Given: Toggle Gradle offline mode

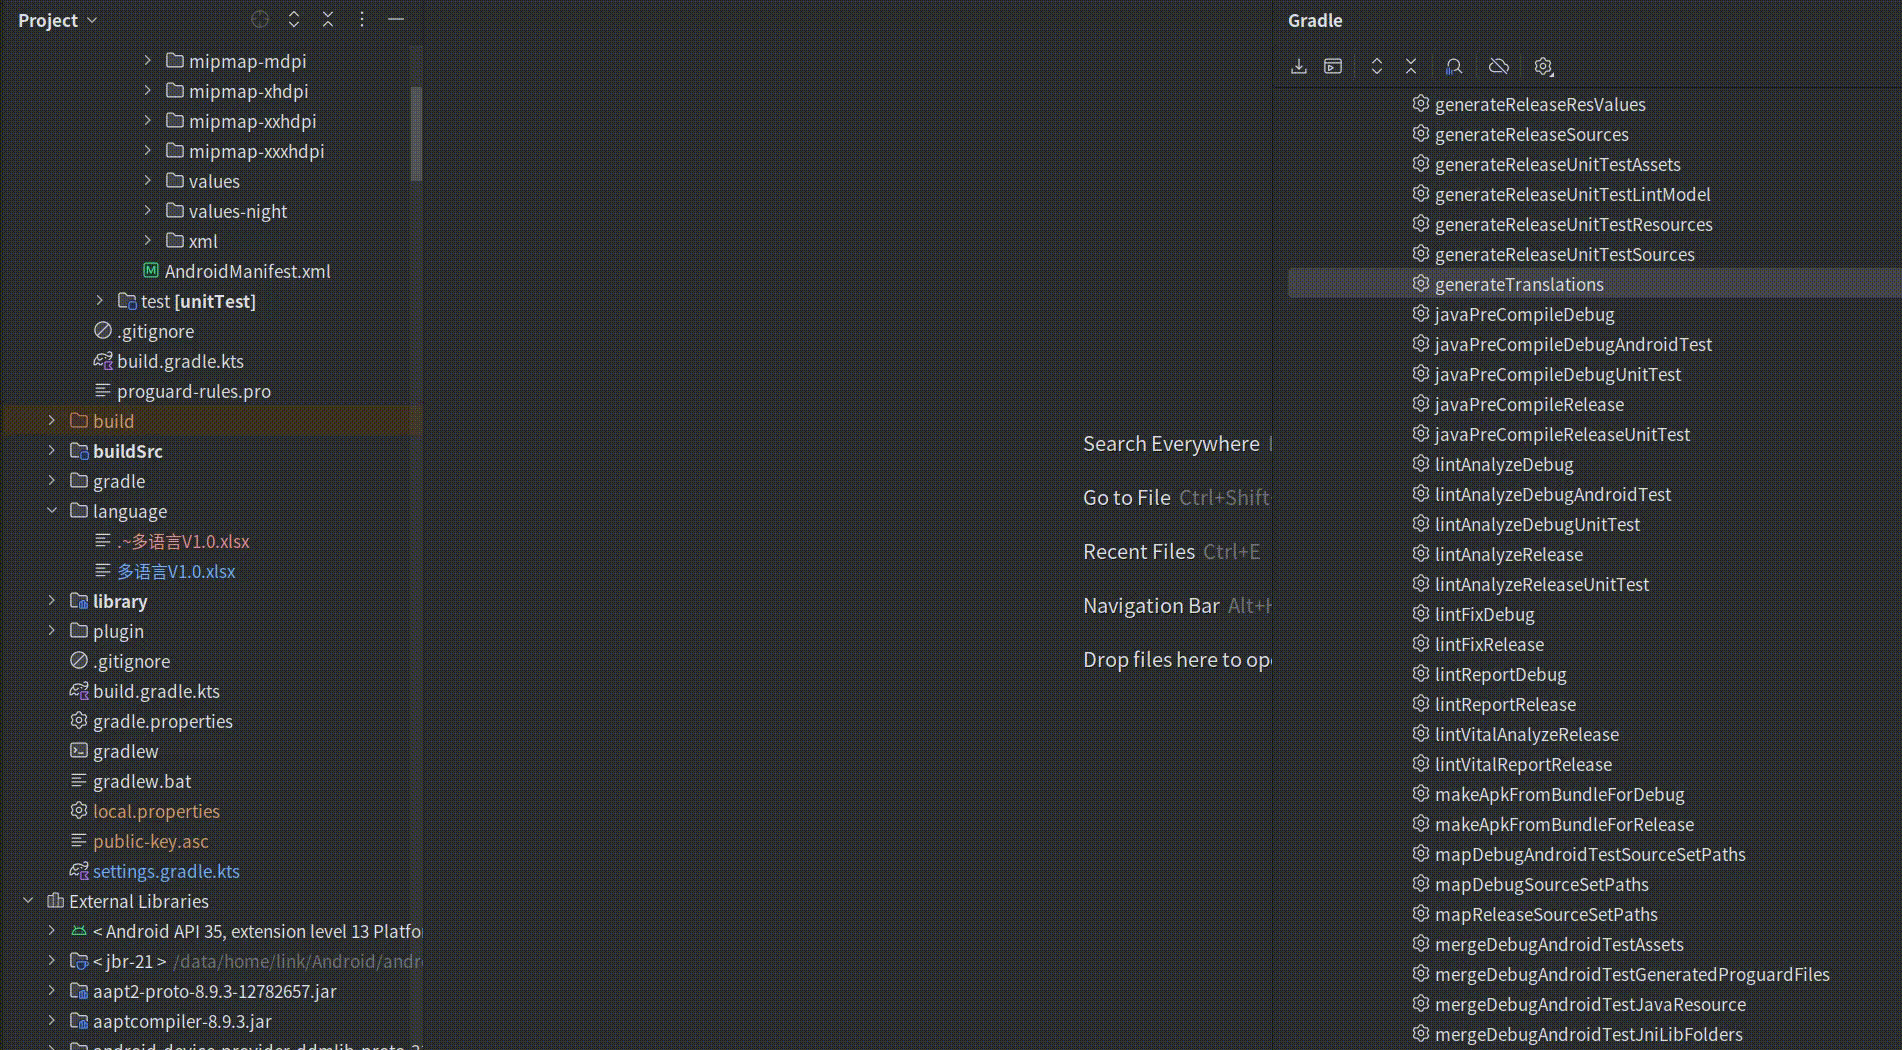Looking at the screenshot, I should coord(1499,66).
